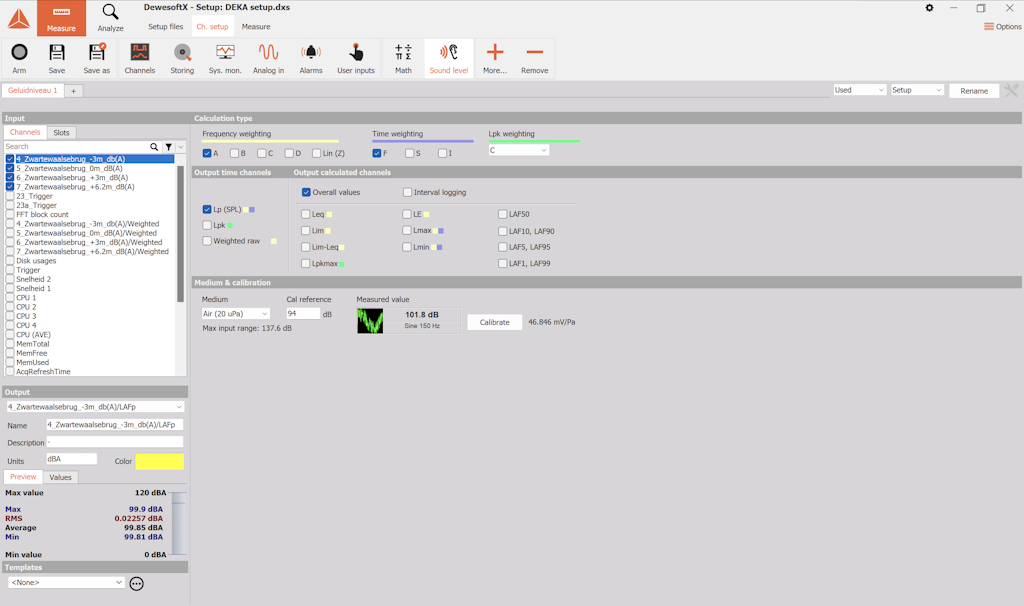The width and height of the screenshot is (1024, 606).
Task: Select the Geluidniveau 1 tab
Action: pyautogui.click(x=33, y=91)
